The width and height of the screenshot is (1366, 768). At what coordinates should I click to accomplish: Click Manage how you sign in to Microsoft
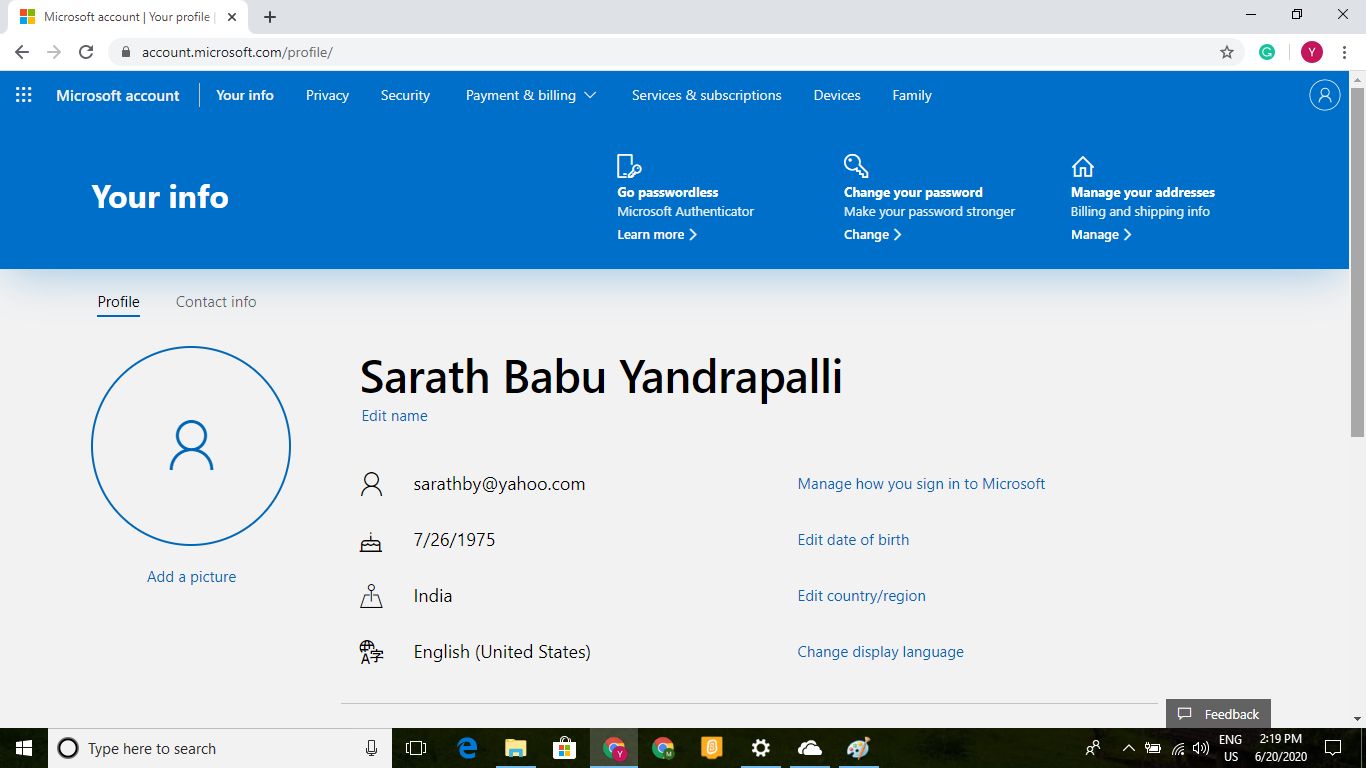coord(921,484)
